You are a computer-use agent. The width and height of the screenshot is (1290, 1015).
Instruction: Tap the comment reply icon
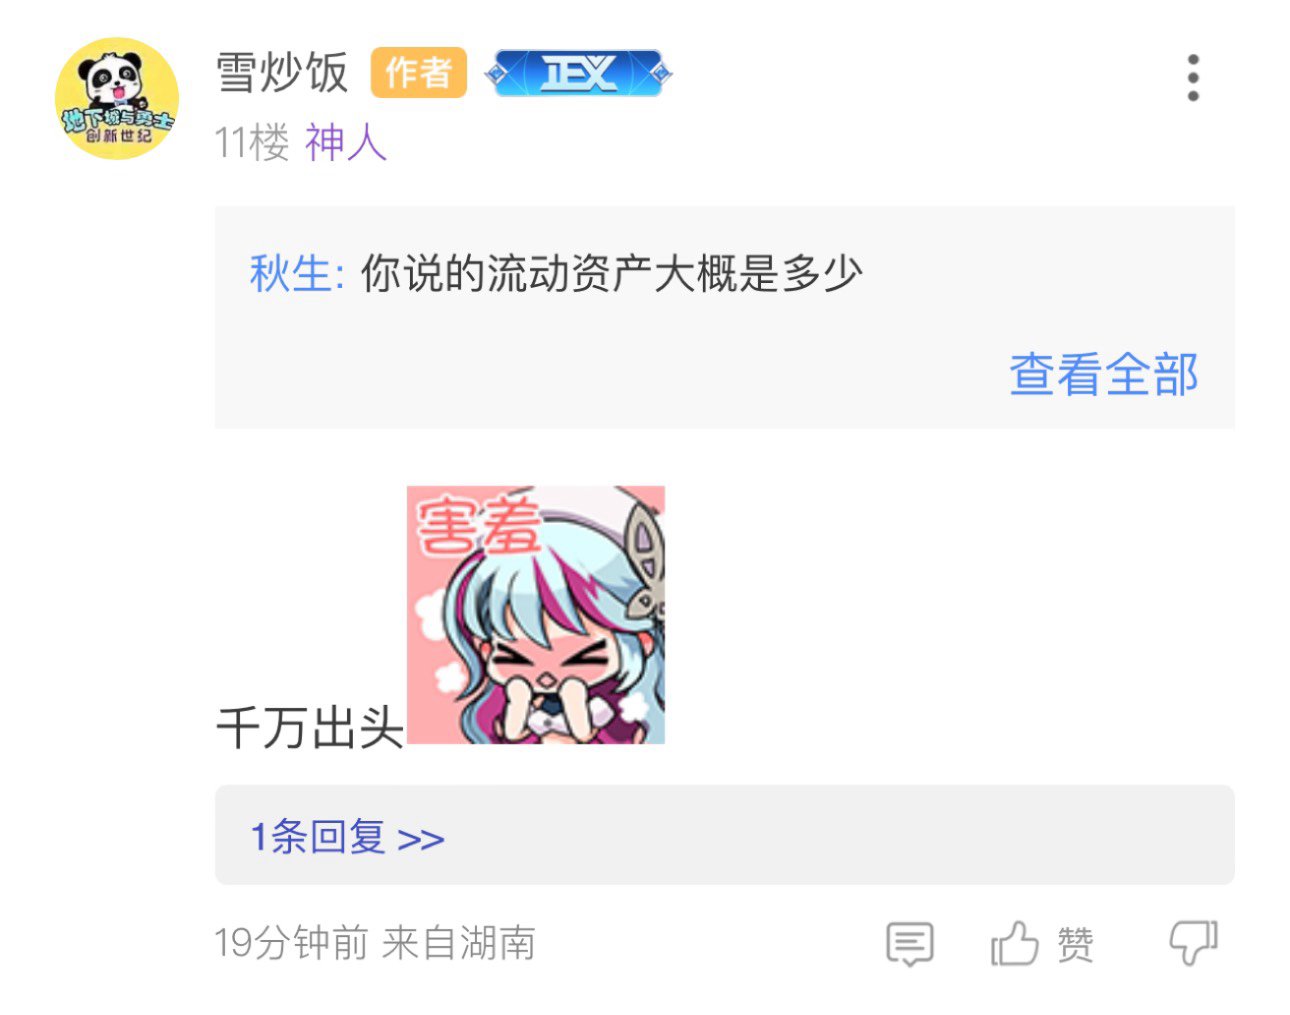[910, 943]
